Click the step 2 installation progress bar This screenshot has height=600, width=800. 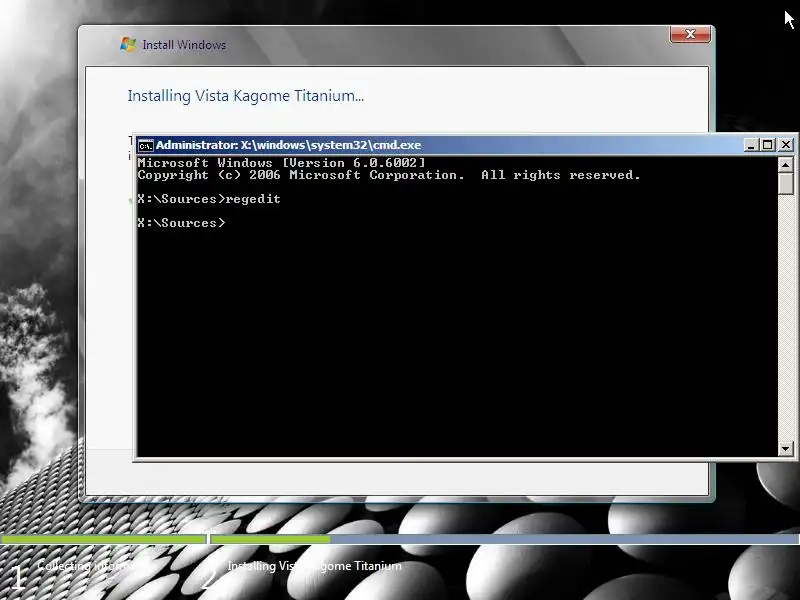505,539
